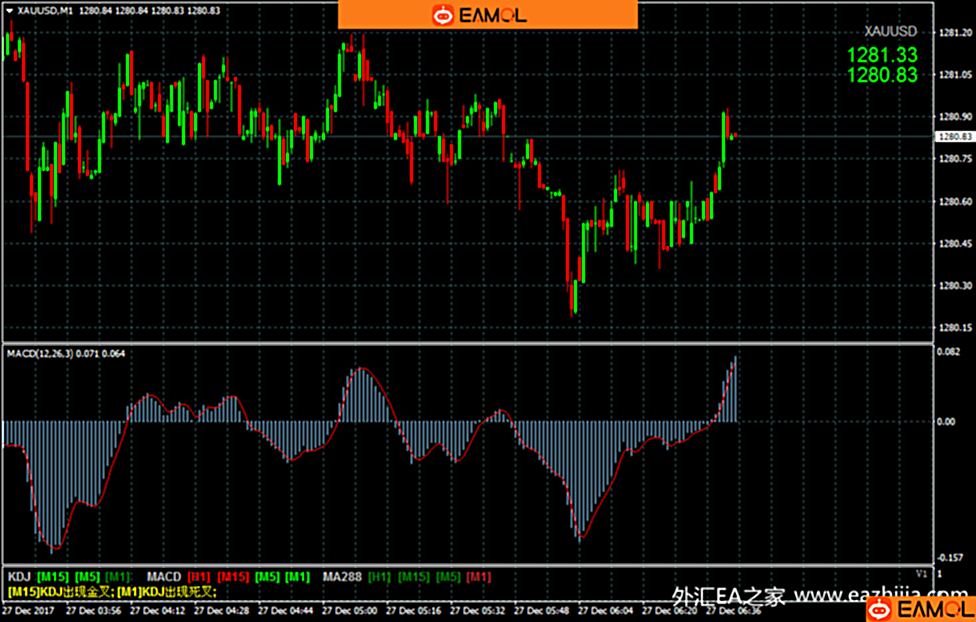Toggle the KDJ M1 signal indicator
The image size is (976, 622).
tap(118, 577)
